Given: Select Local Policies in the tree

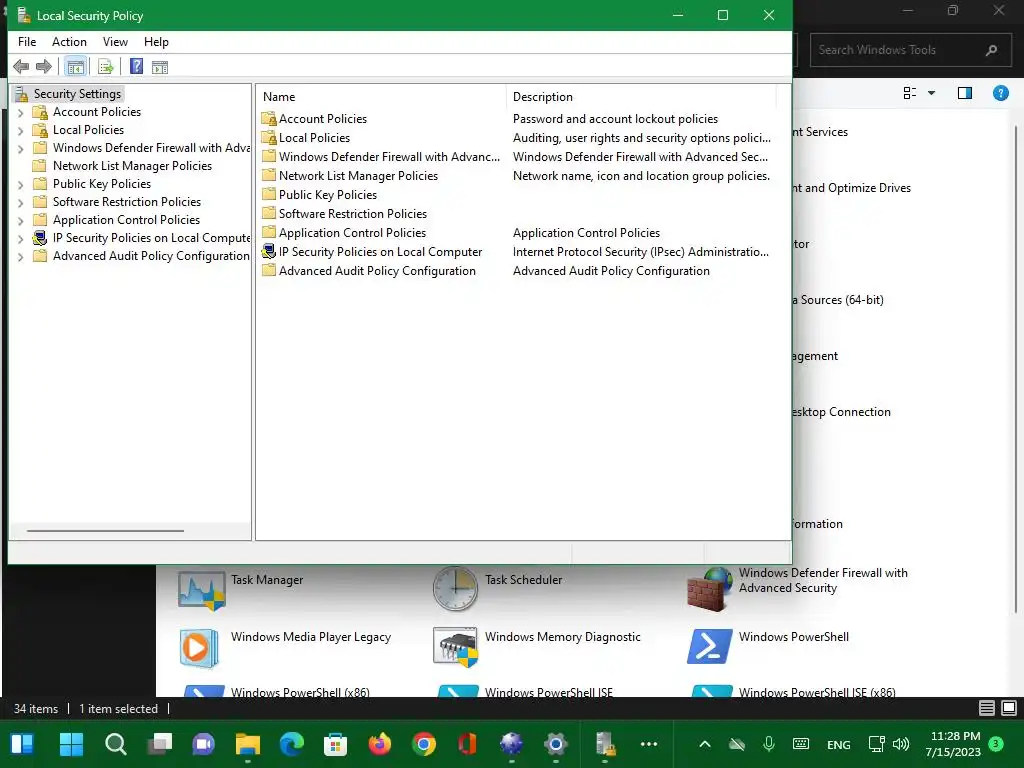Looking at the screenshot, I should click(88, 130).
